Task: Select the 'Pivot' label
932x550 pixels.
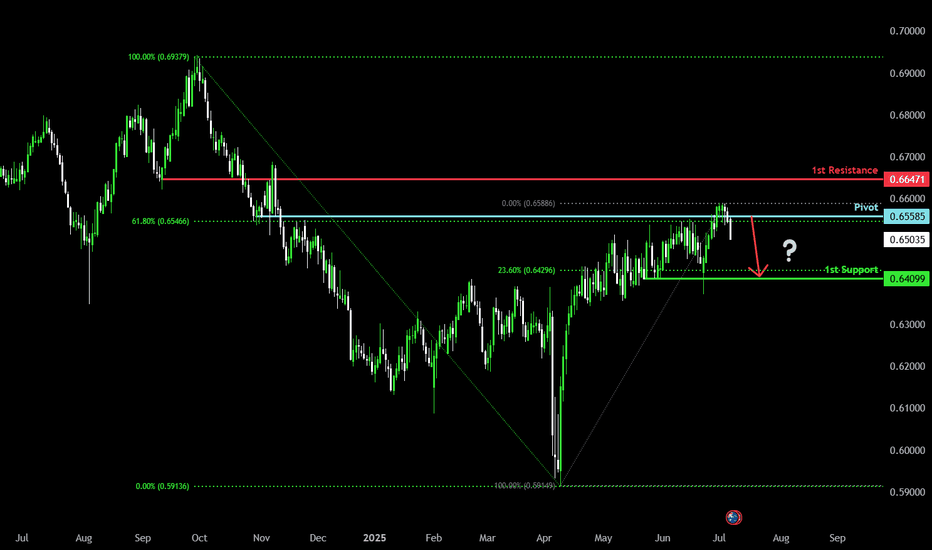Action: point(866,207)
